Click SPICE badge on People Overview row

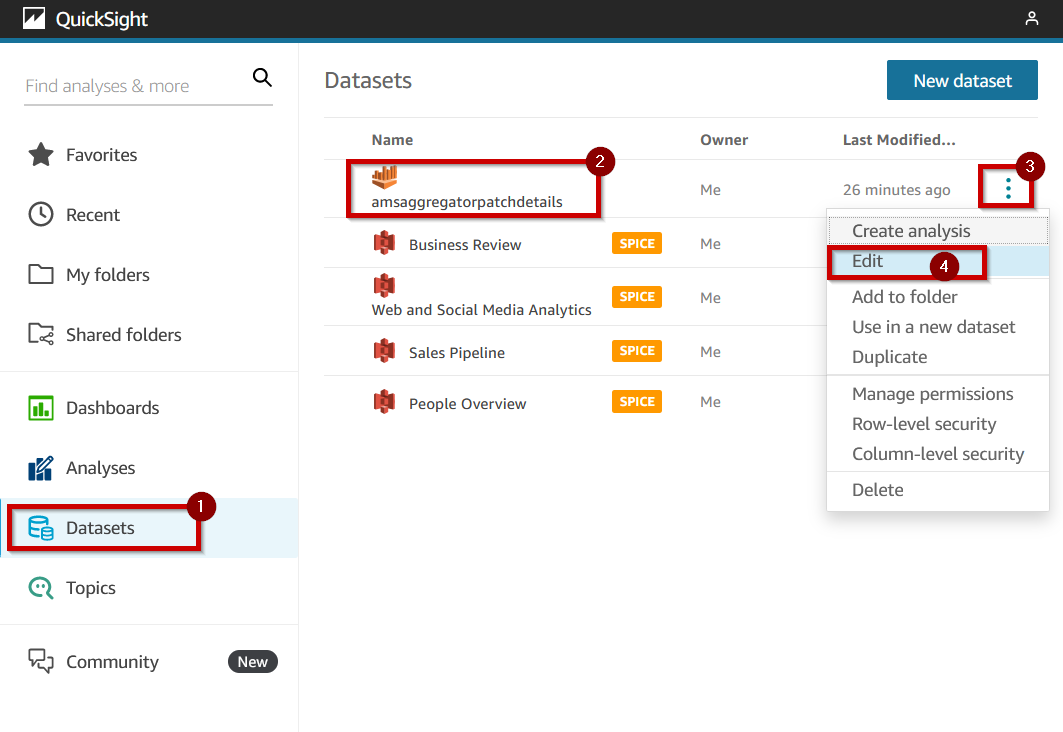click(x=637, y=401)
